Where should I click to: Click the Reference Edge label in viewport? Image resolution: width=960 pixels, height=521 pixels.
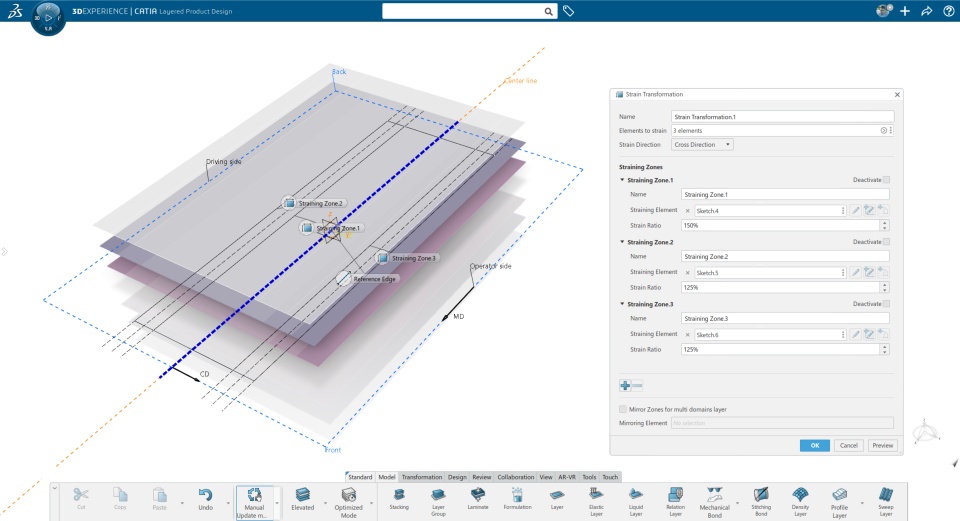tap(374, 279)
